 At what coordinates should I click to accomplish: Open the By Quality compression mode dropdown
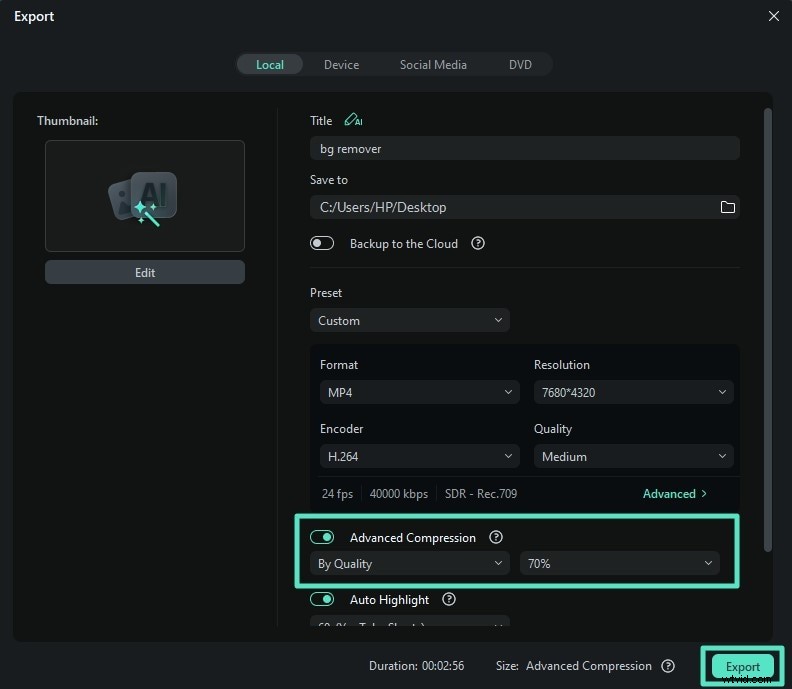(x=410, y=564)
